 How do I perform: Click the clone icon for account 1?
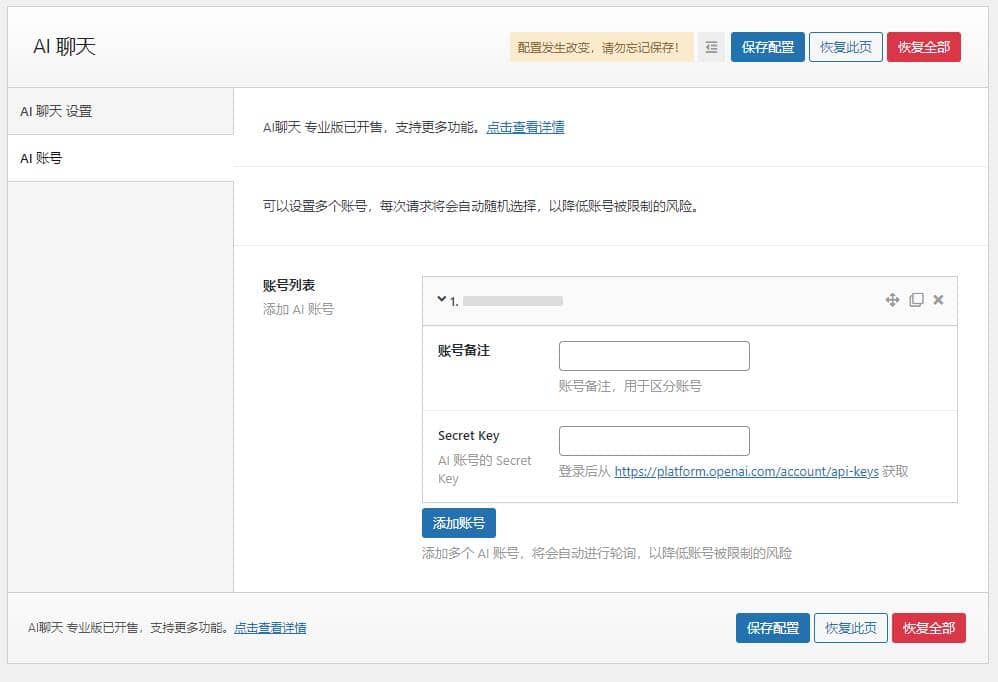pos(916,300)
